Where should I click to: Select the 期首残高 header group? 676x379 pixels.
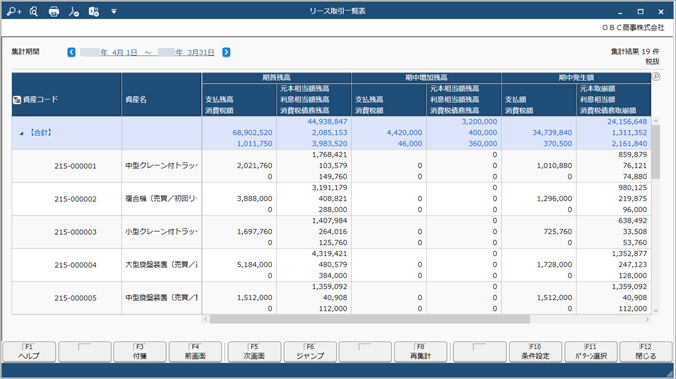[276, 78]
